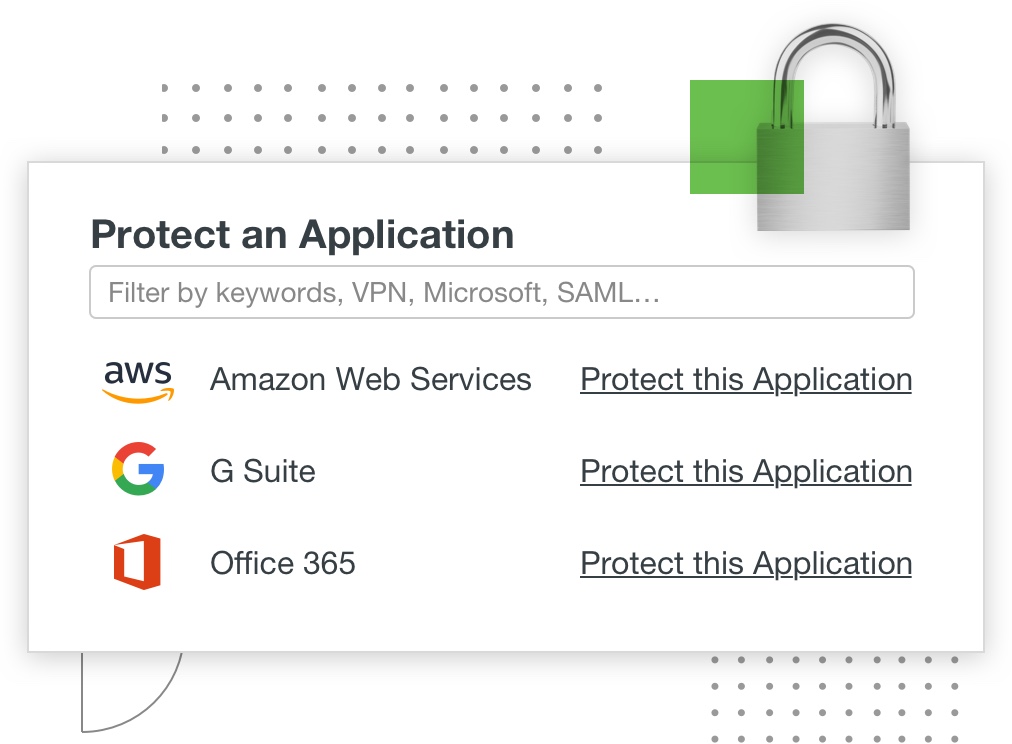This screenshot has height=744, width=1012.
Task: Protect the Amazon Web Services application
Action: tap(746, 380)
